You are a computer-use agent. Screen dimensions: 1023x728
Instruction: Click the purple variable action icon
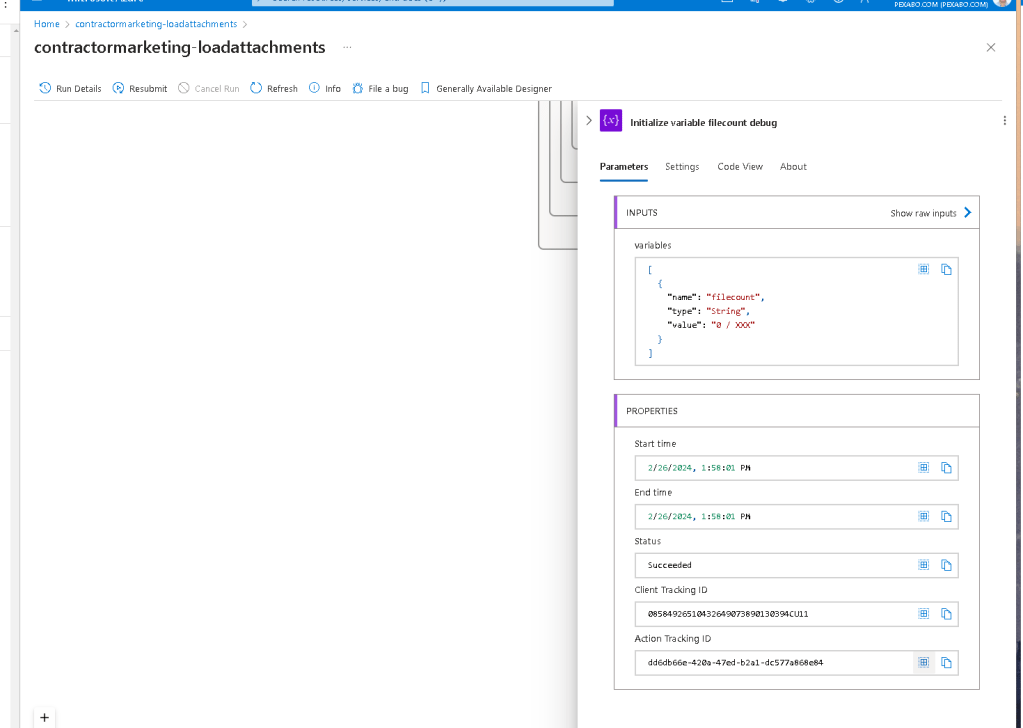[x=611, y=121]
